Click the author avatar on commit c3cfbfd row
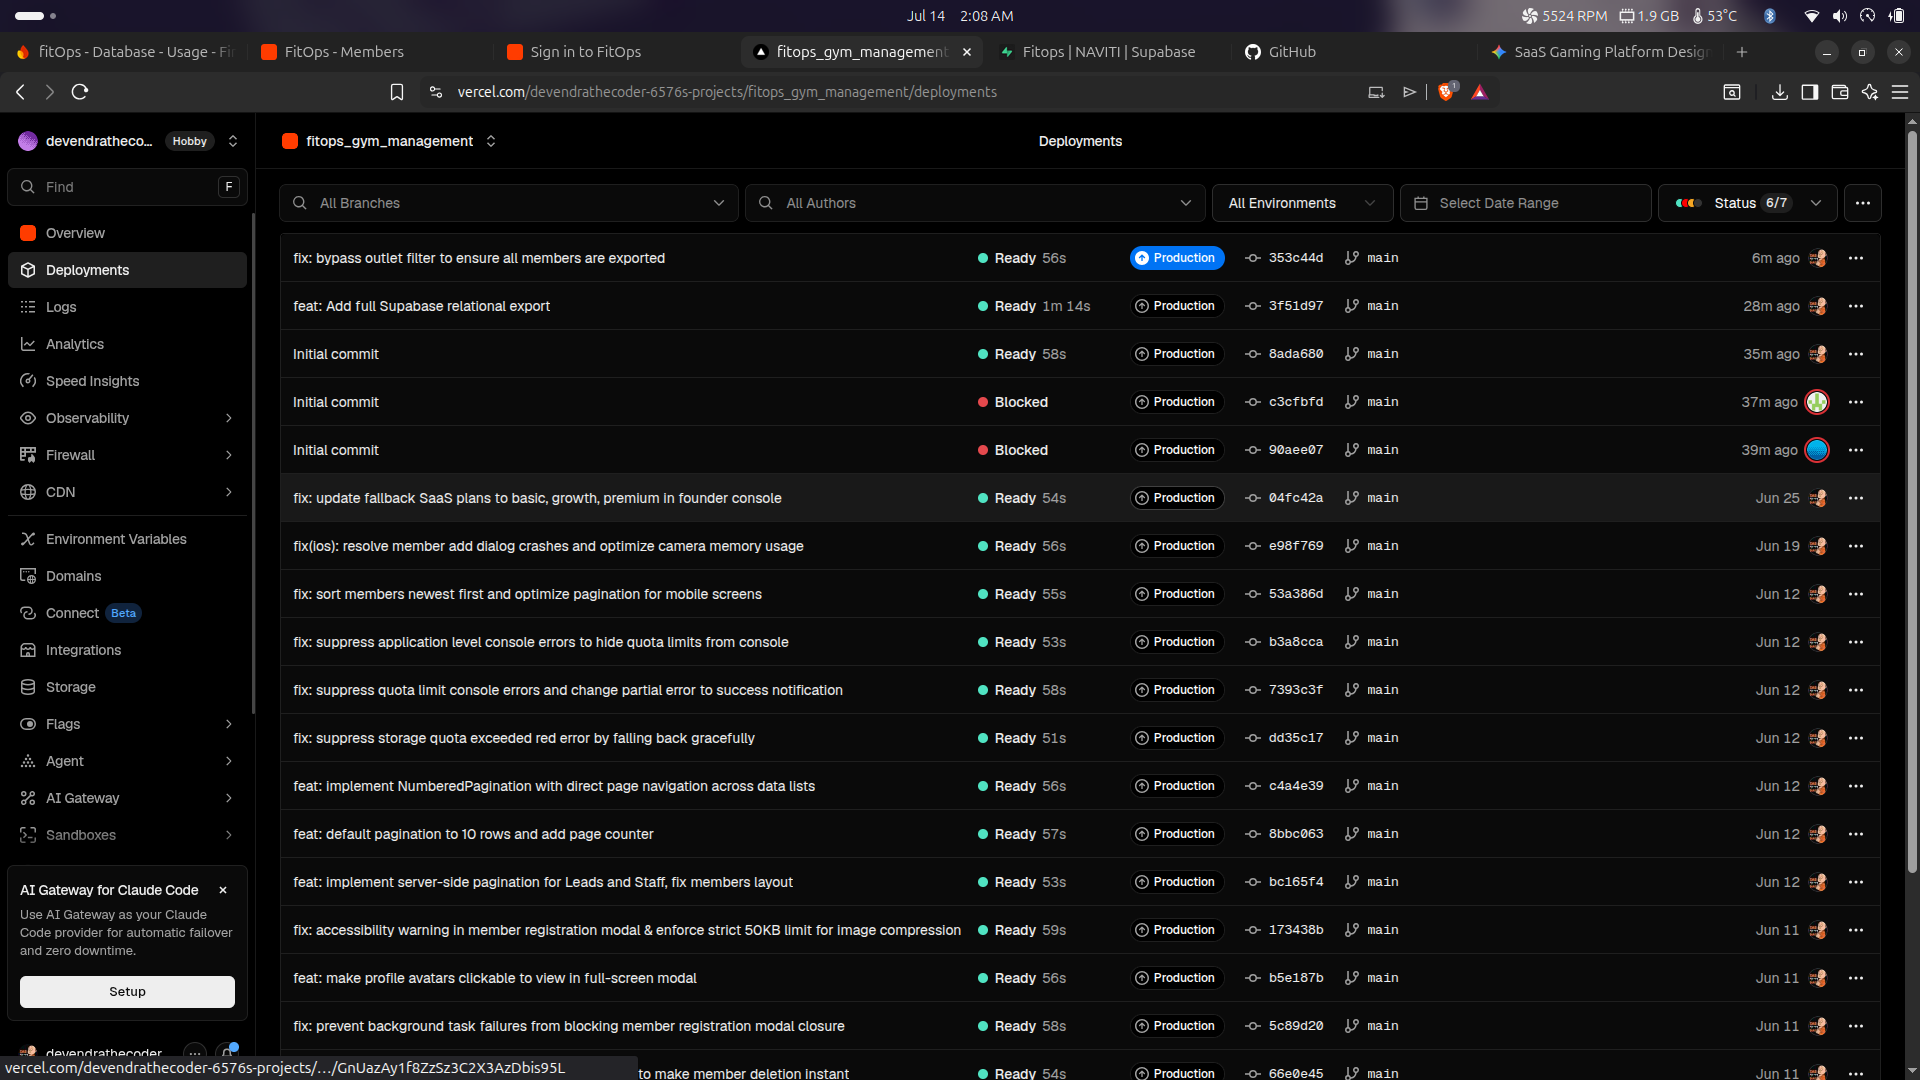 pos(1817,402)
